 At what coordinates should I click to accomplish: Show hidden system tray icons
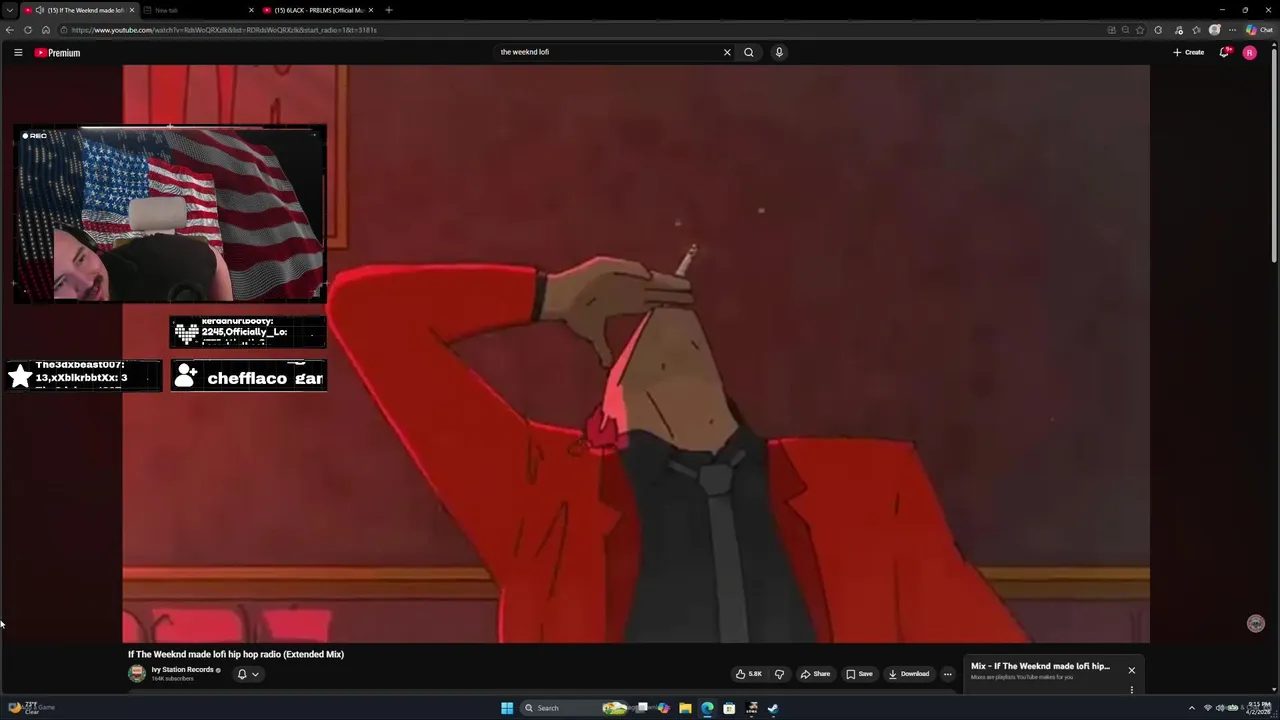point(1191,708)
